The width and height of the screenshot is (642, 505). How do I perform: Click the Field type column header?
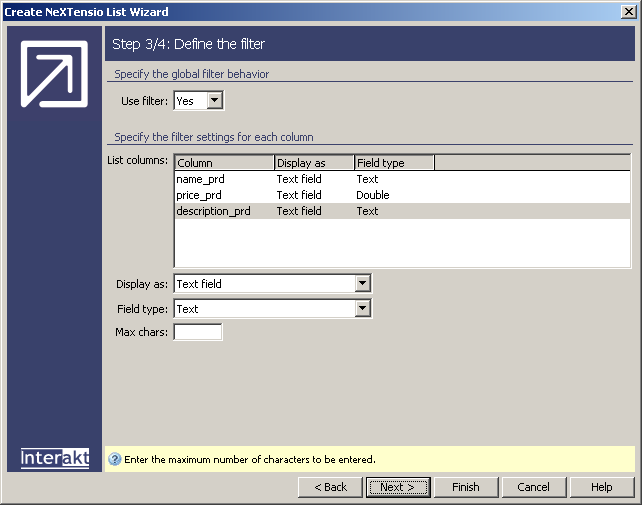[x=394, y=163]
